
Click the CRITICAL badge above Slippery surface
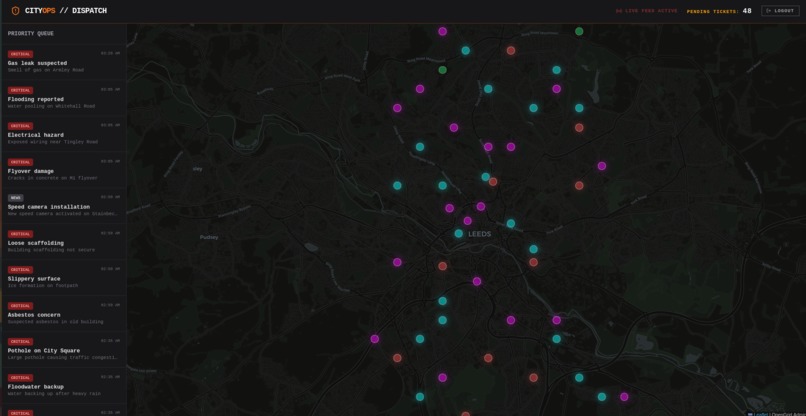(x=21, y=270)
